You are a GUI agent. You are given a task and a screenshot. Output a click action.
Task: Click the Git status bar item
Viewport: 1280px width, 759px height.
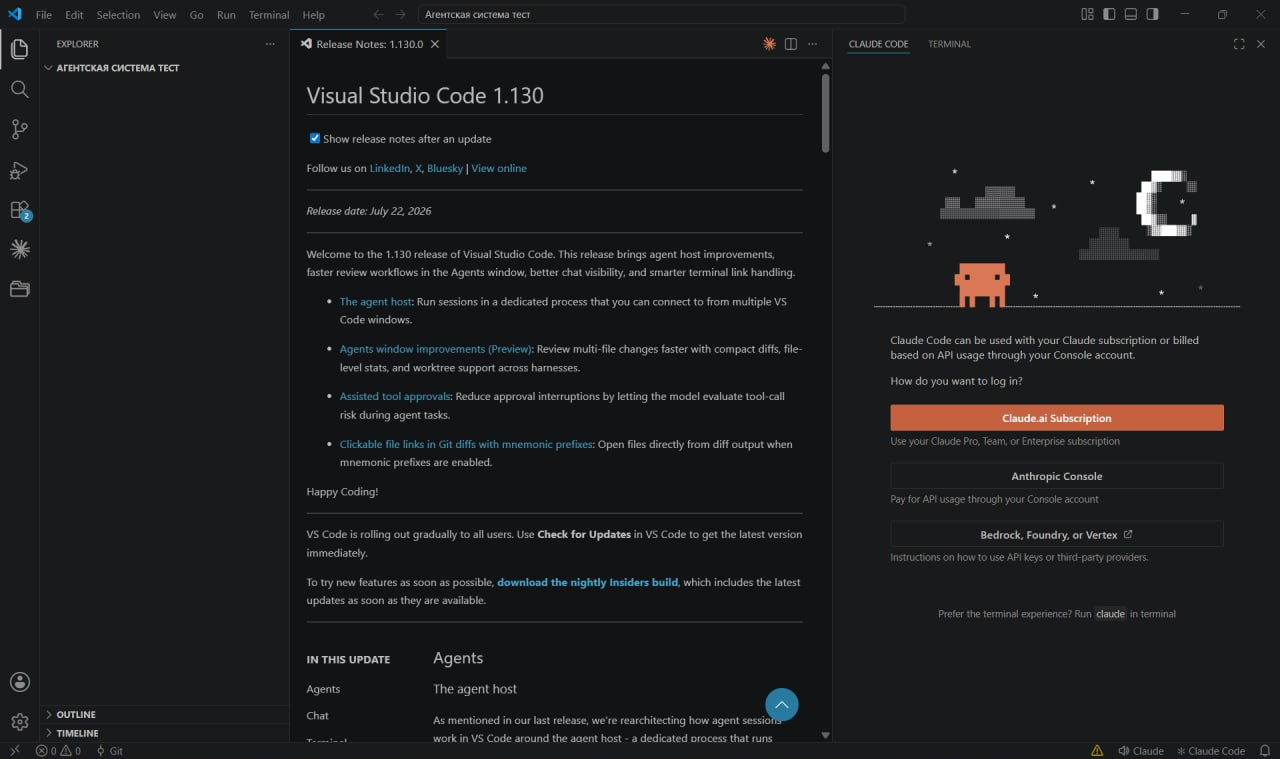(x=109, y=751)
